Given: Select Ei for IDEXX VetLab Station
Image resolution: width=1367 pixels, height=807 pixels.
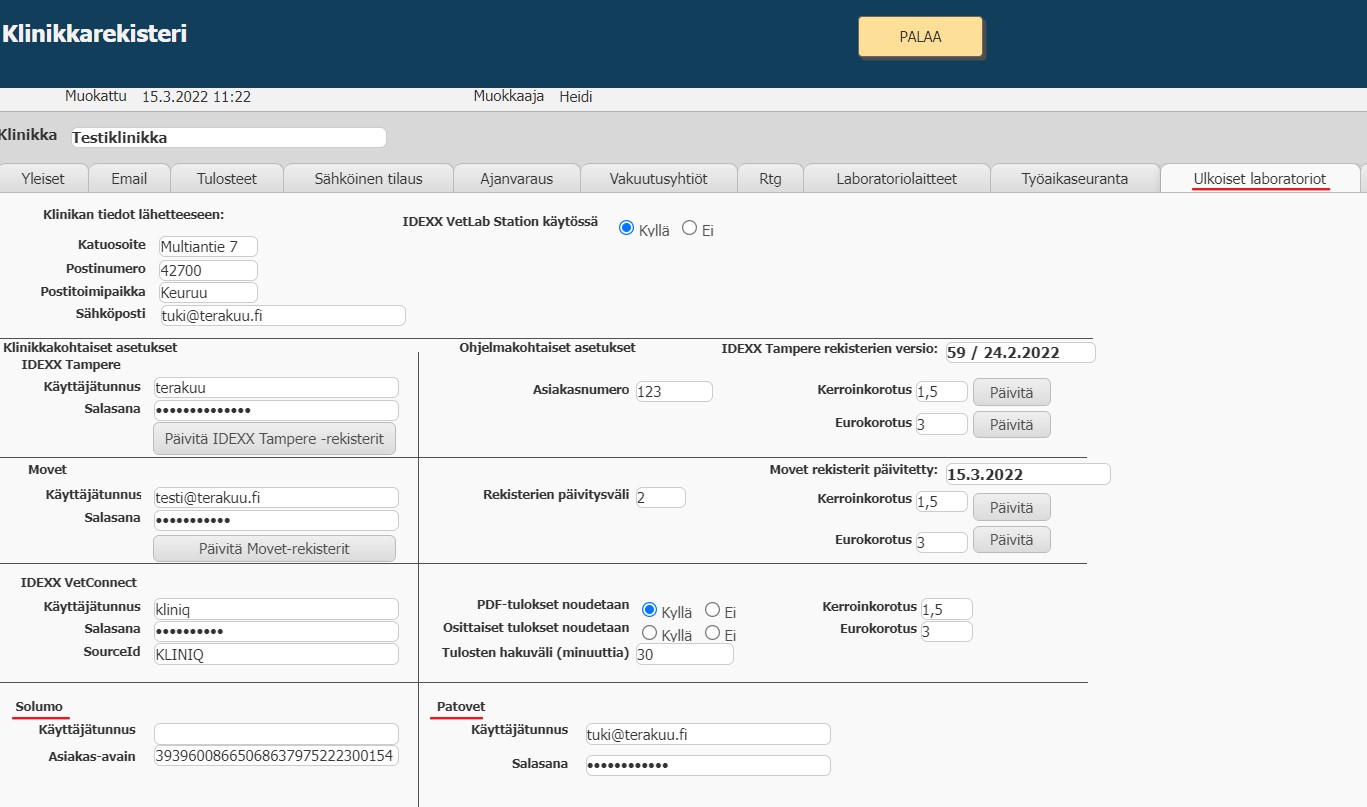Looking at the screenshot, I should pyautogui.click(x=689, y=228).
